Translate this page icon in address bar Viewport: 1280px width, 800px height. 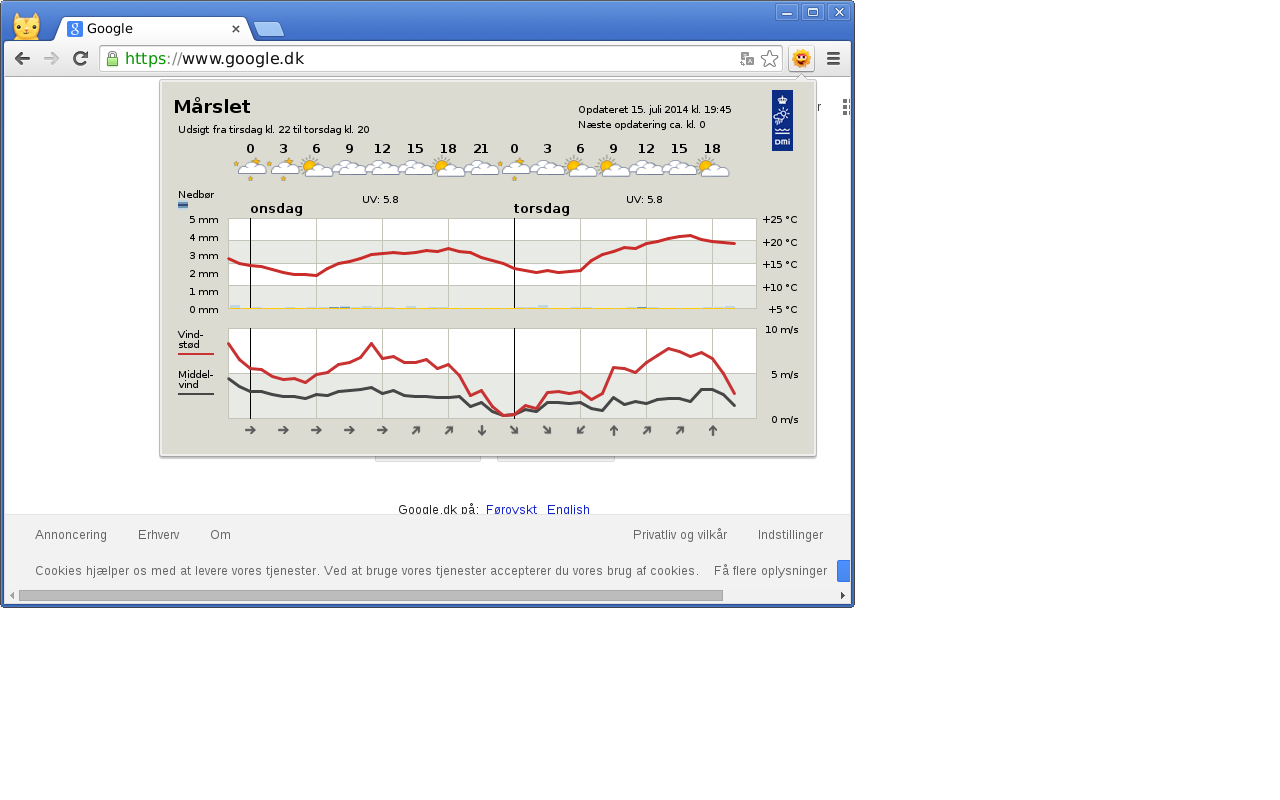(x=747, y=59)
